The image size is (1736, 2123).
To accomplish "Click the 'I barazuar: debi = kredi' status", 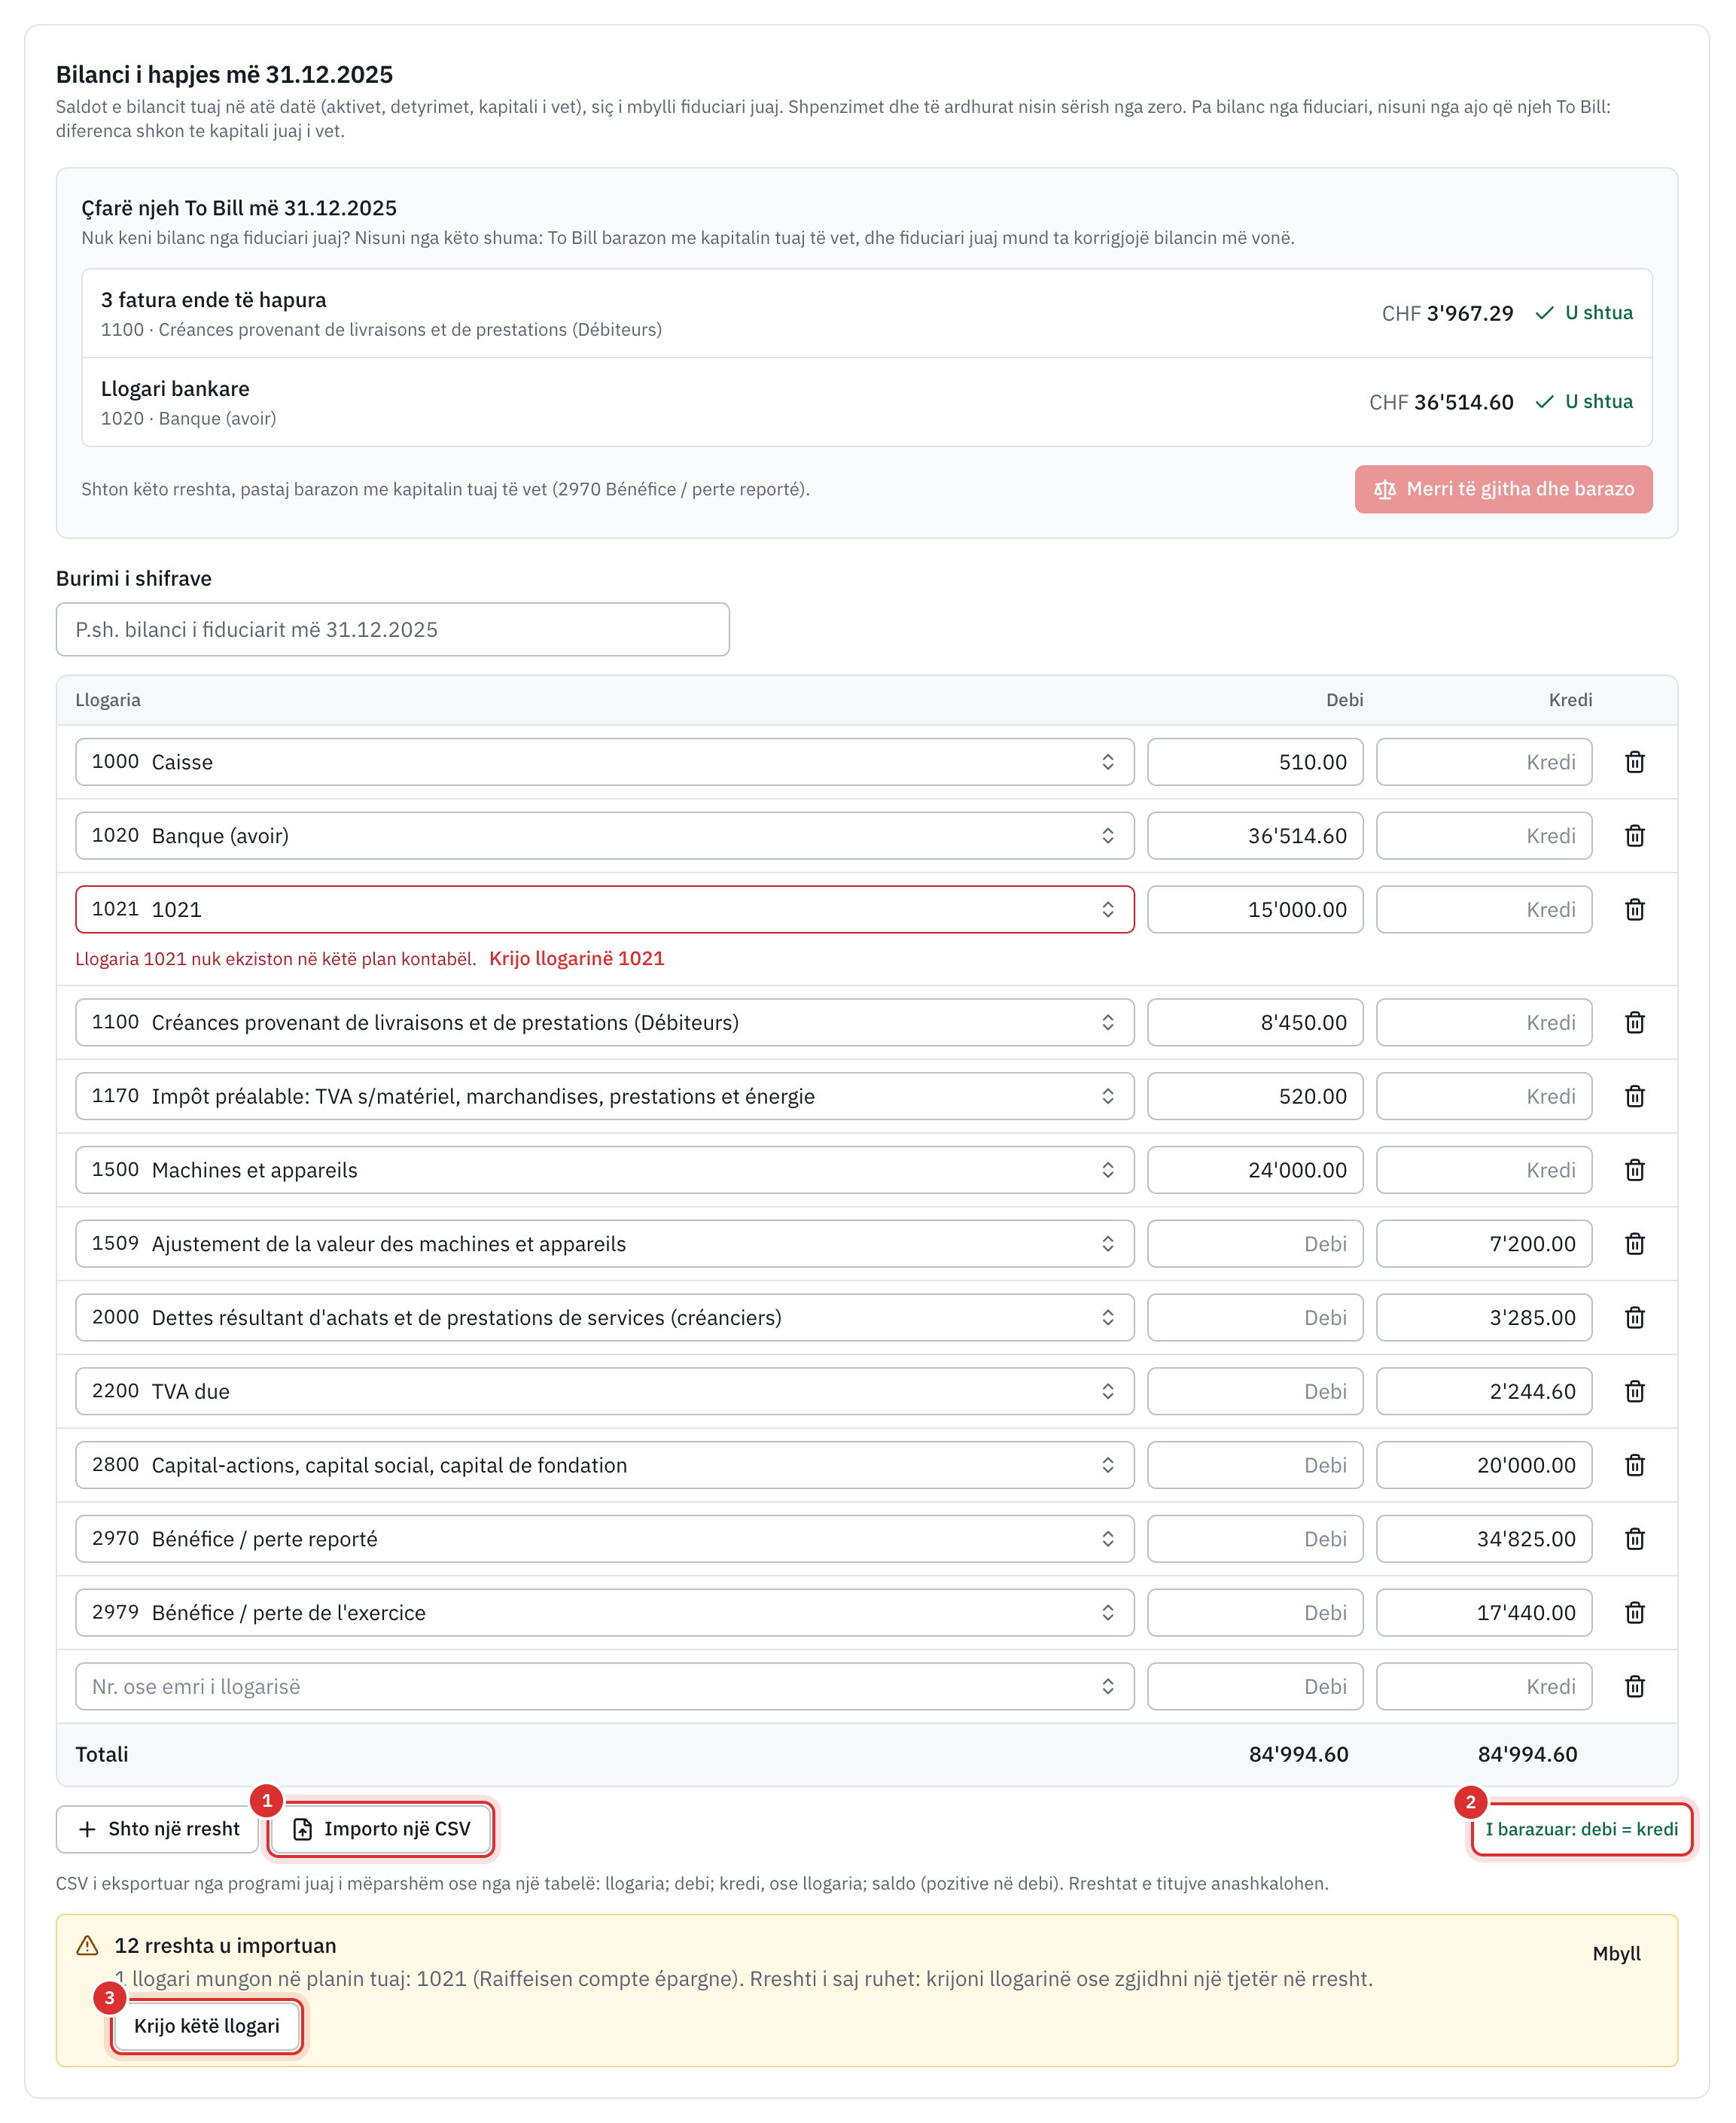I will pos(1581,1829).
